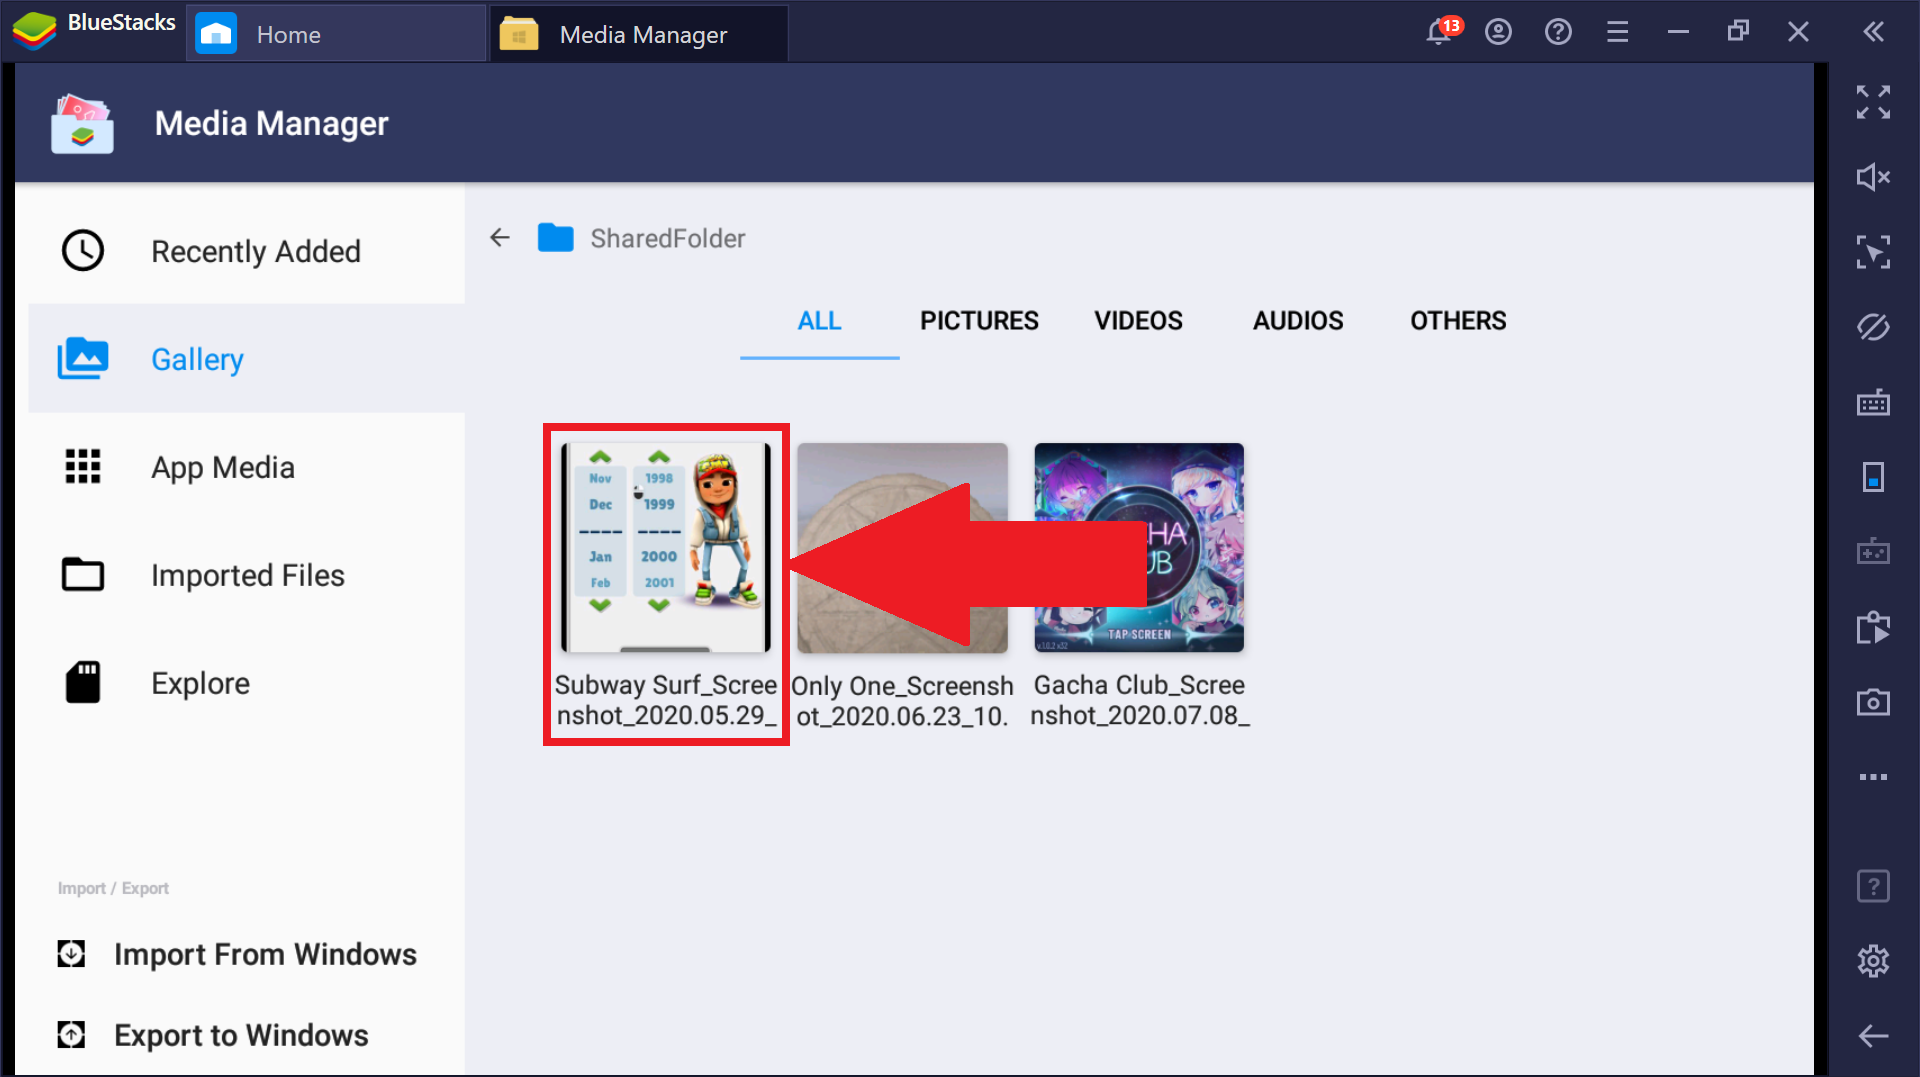Open the Only One screenshot thumbnail
Viewport: 1920px width, 1077px height.
[x=902, y=548]
